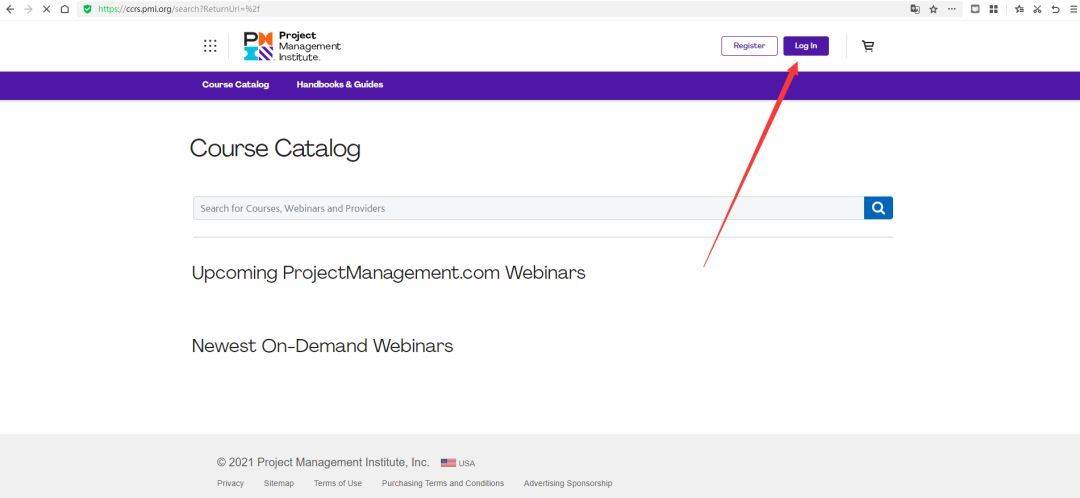Open the Terms of Use link

[x=338, y=484]
